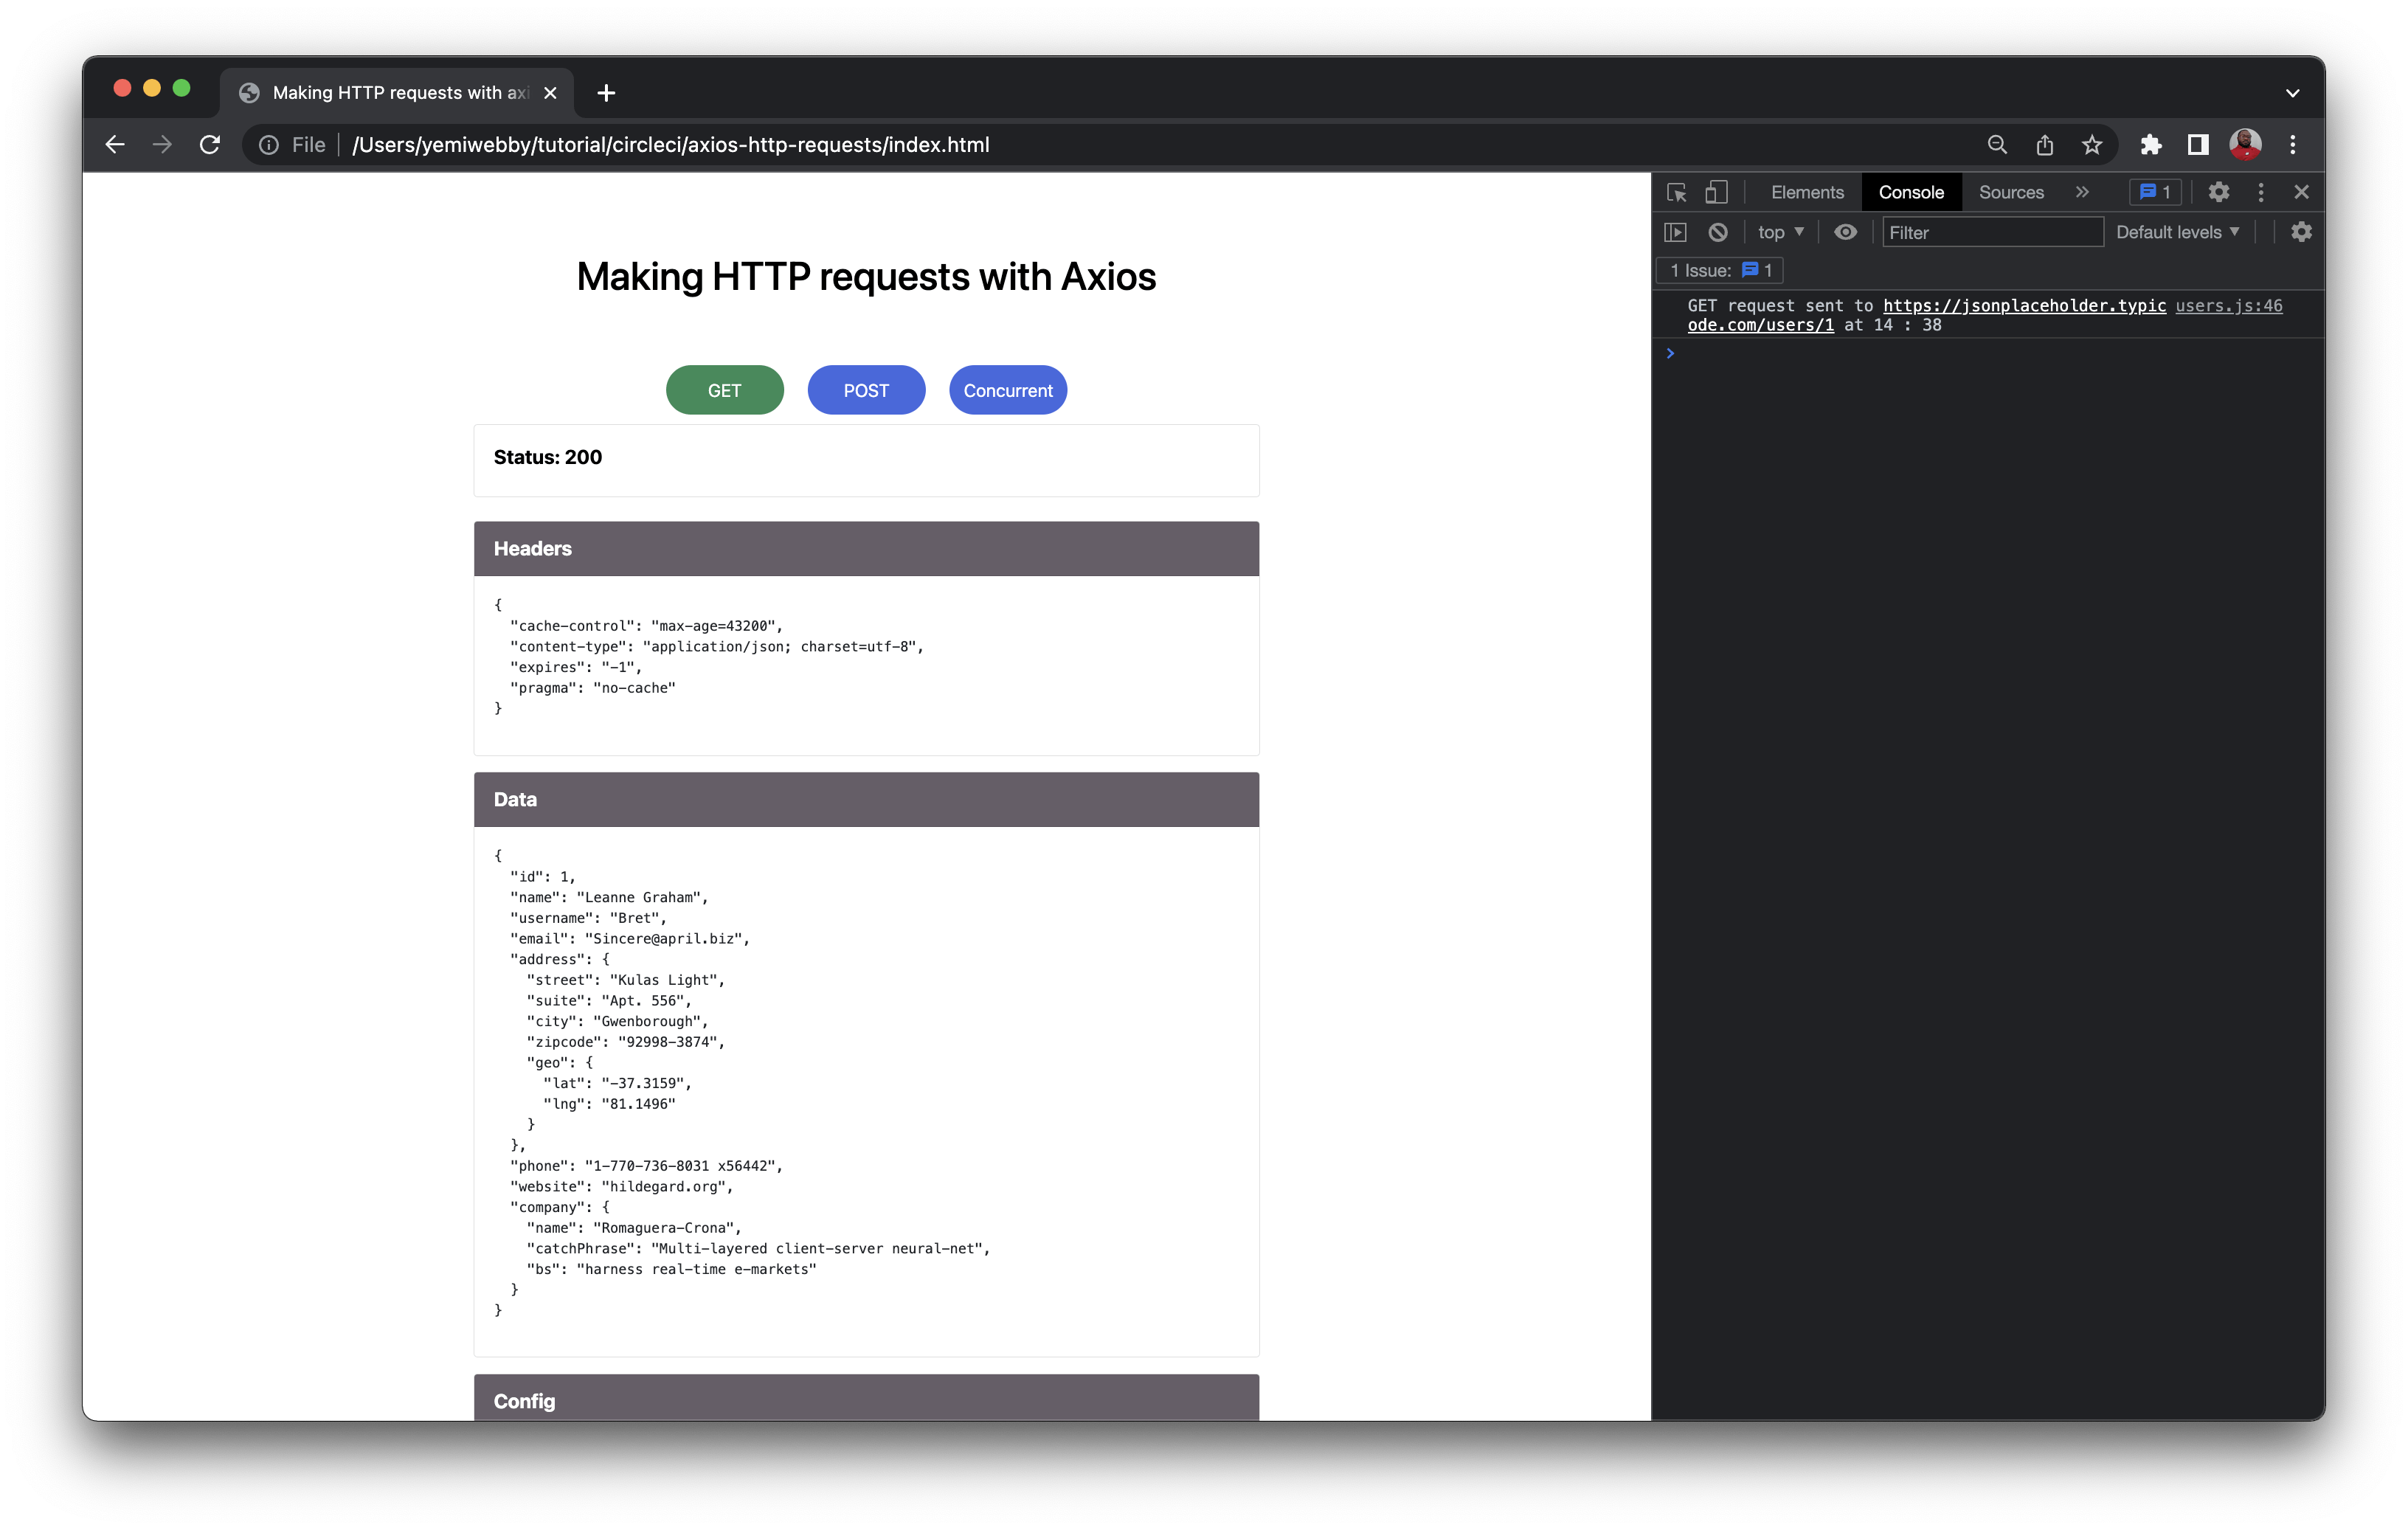Open the extensions puzzle icon
2408x1530 pixels.
[2152, 145]
